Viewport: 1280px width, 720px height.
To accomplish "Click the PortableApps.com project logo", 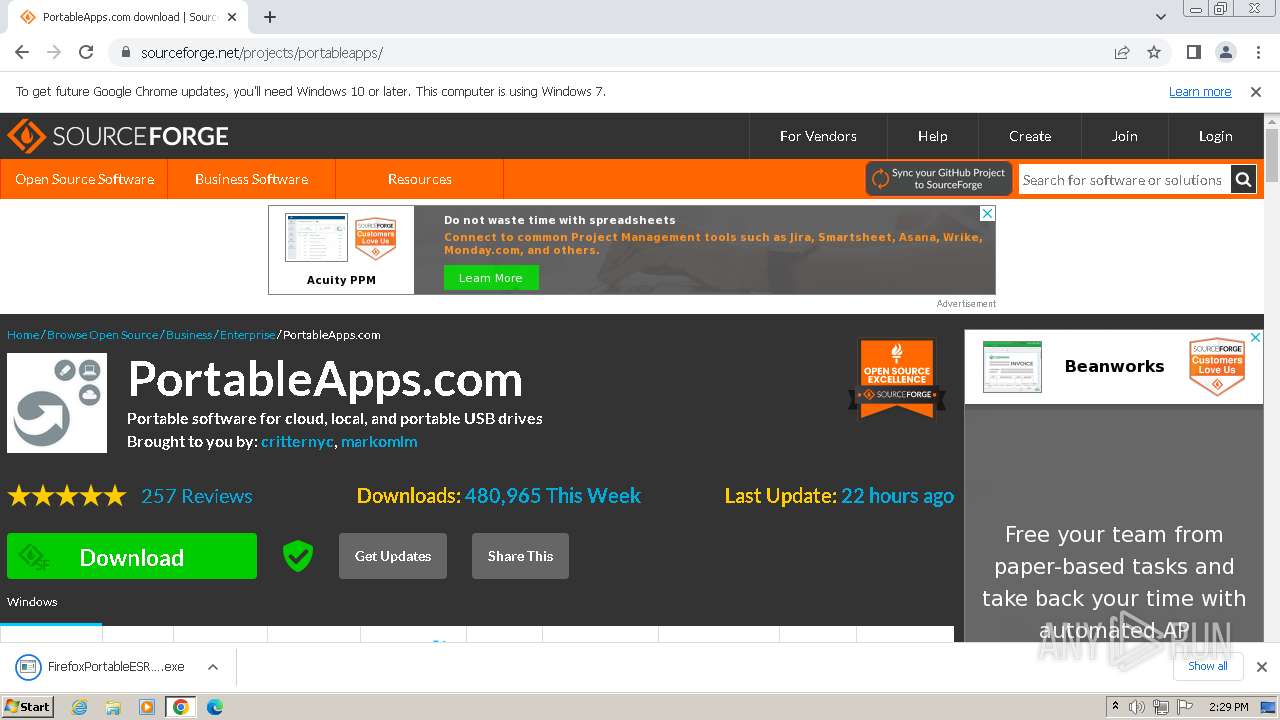I will pyautogui.click(x=57, y=403).
